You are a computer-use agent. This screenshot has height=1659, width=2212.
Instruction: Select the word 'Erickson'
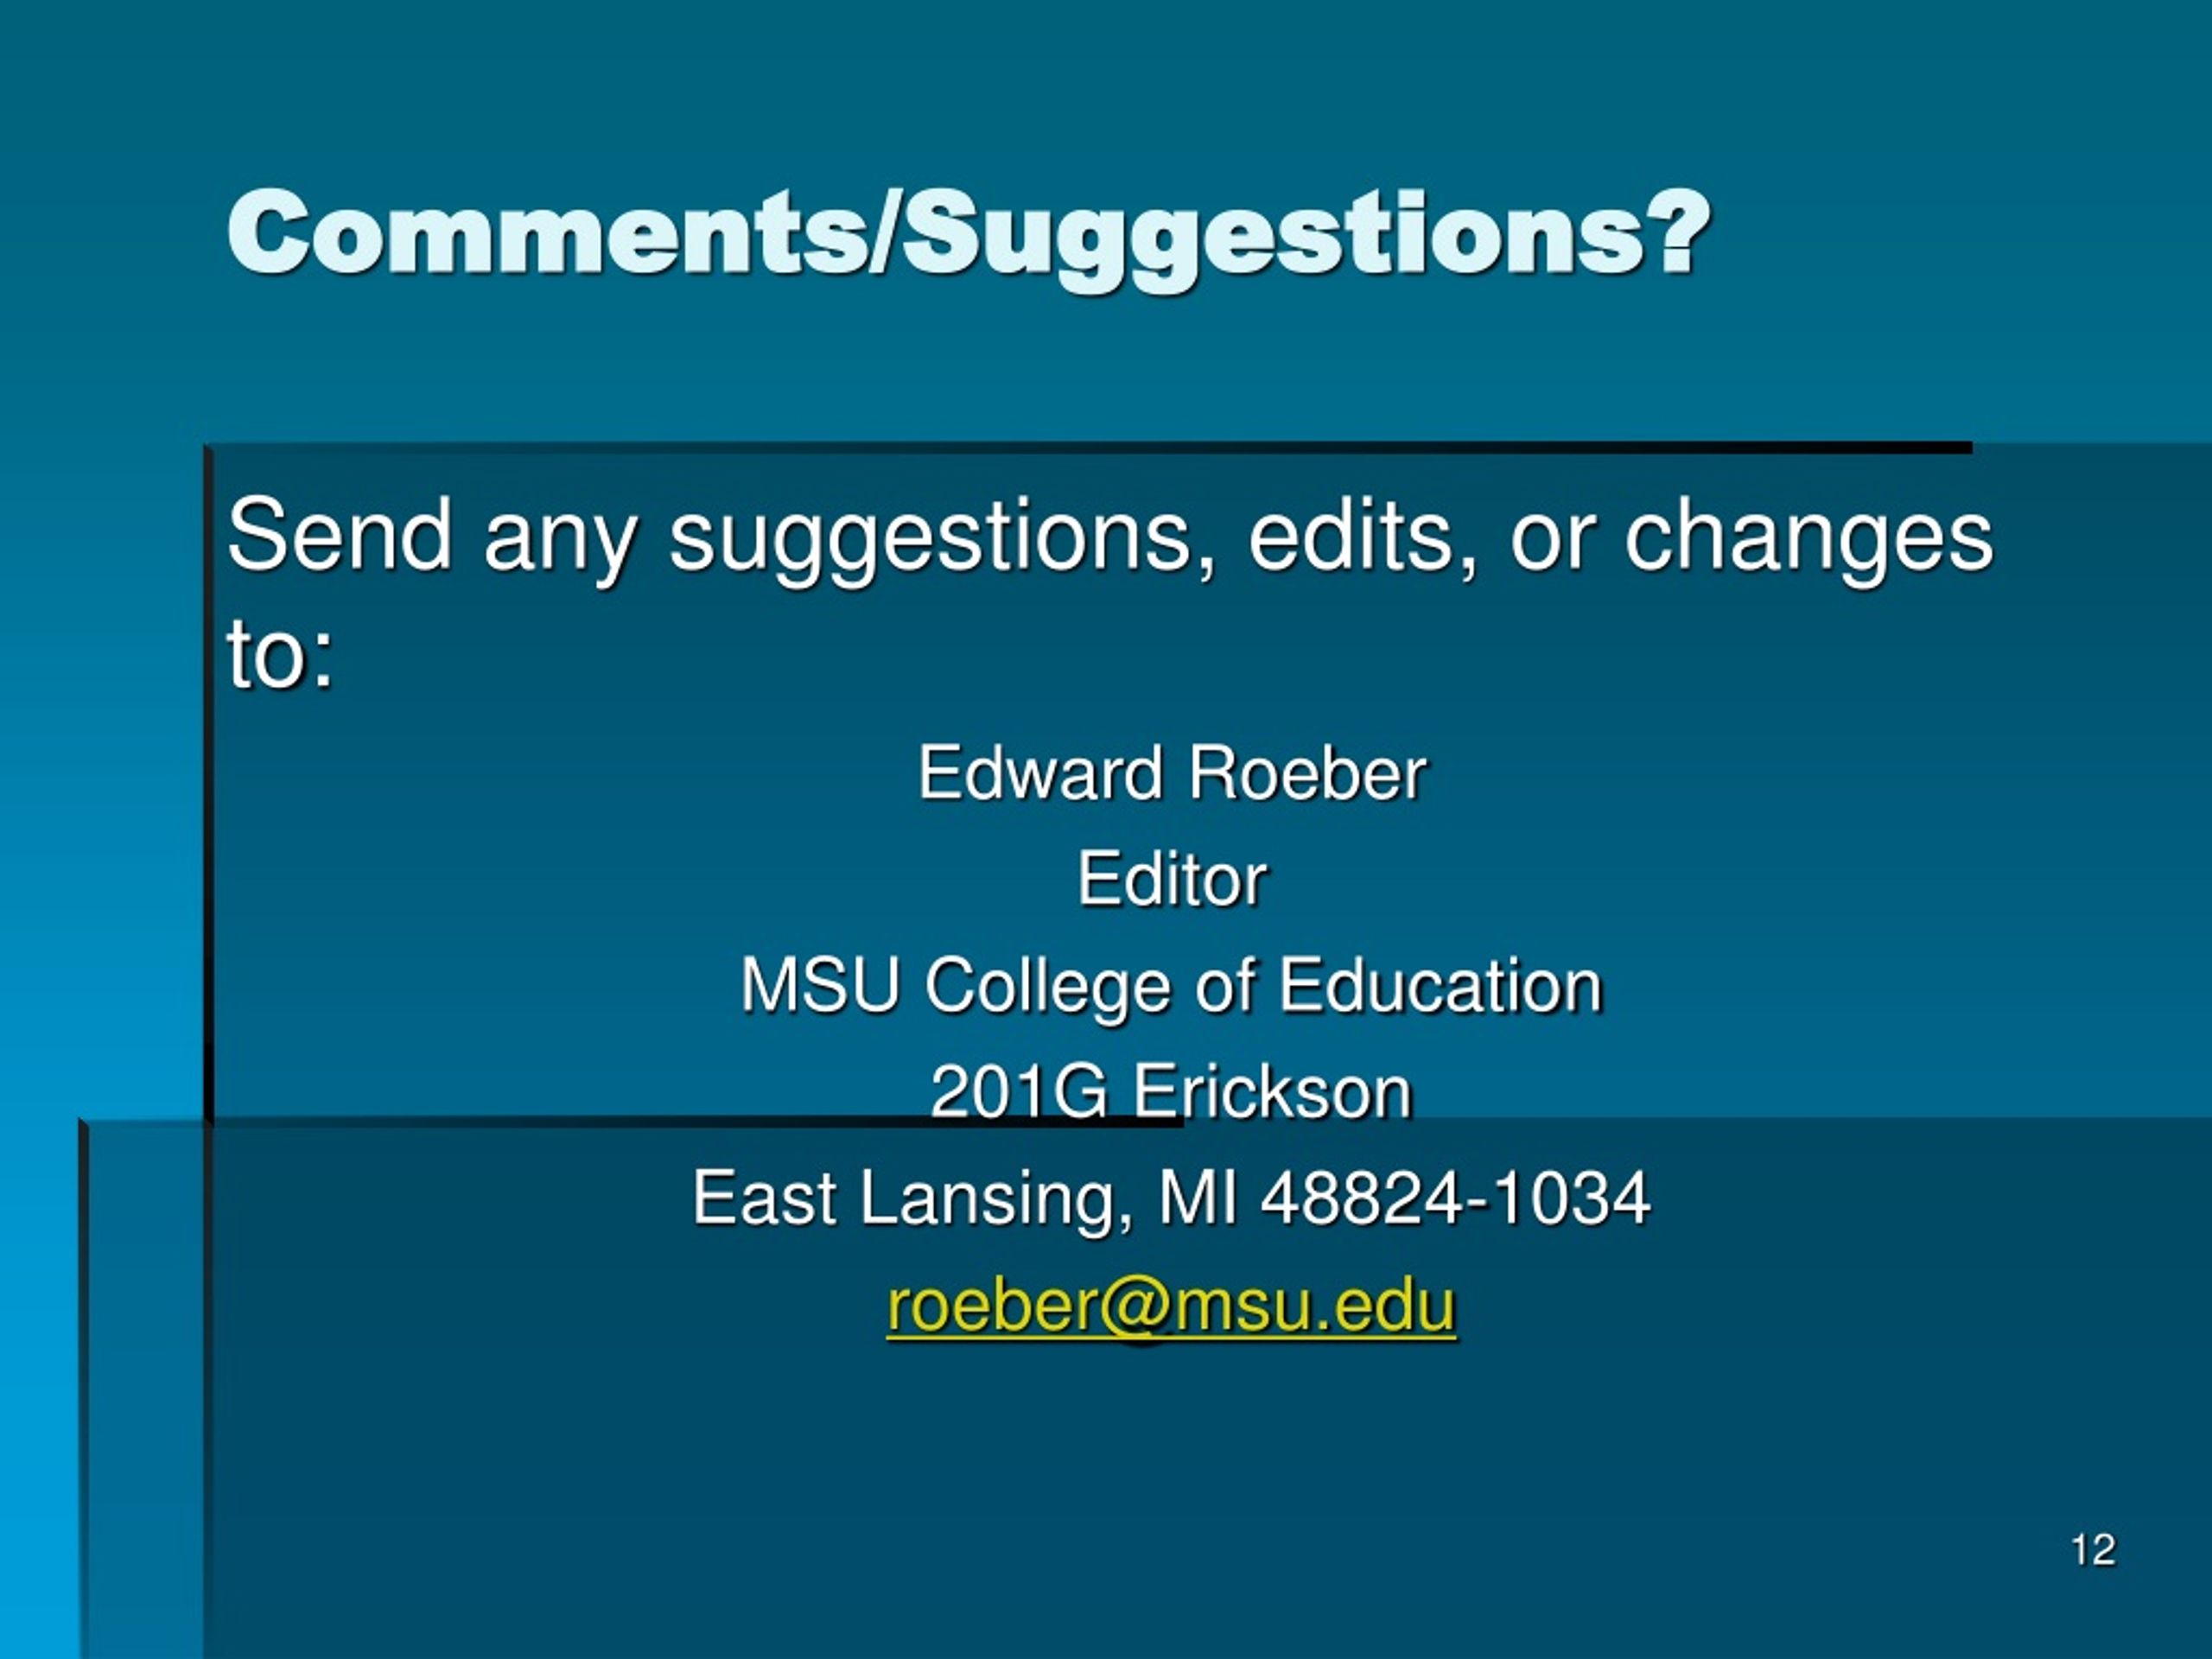(1272, 1091)
